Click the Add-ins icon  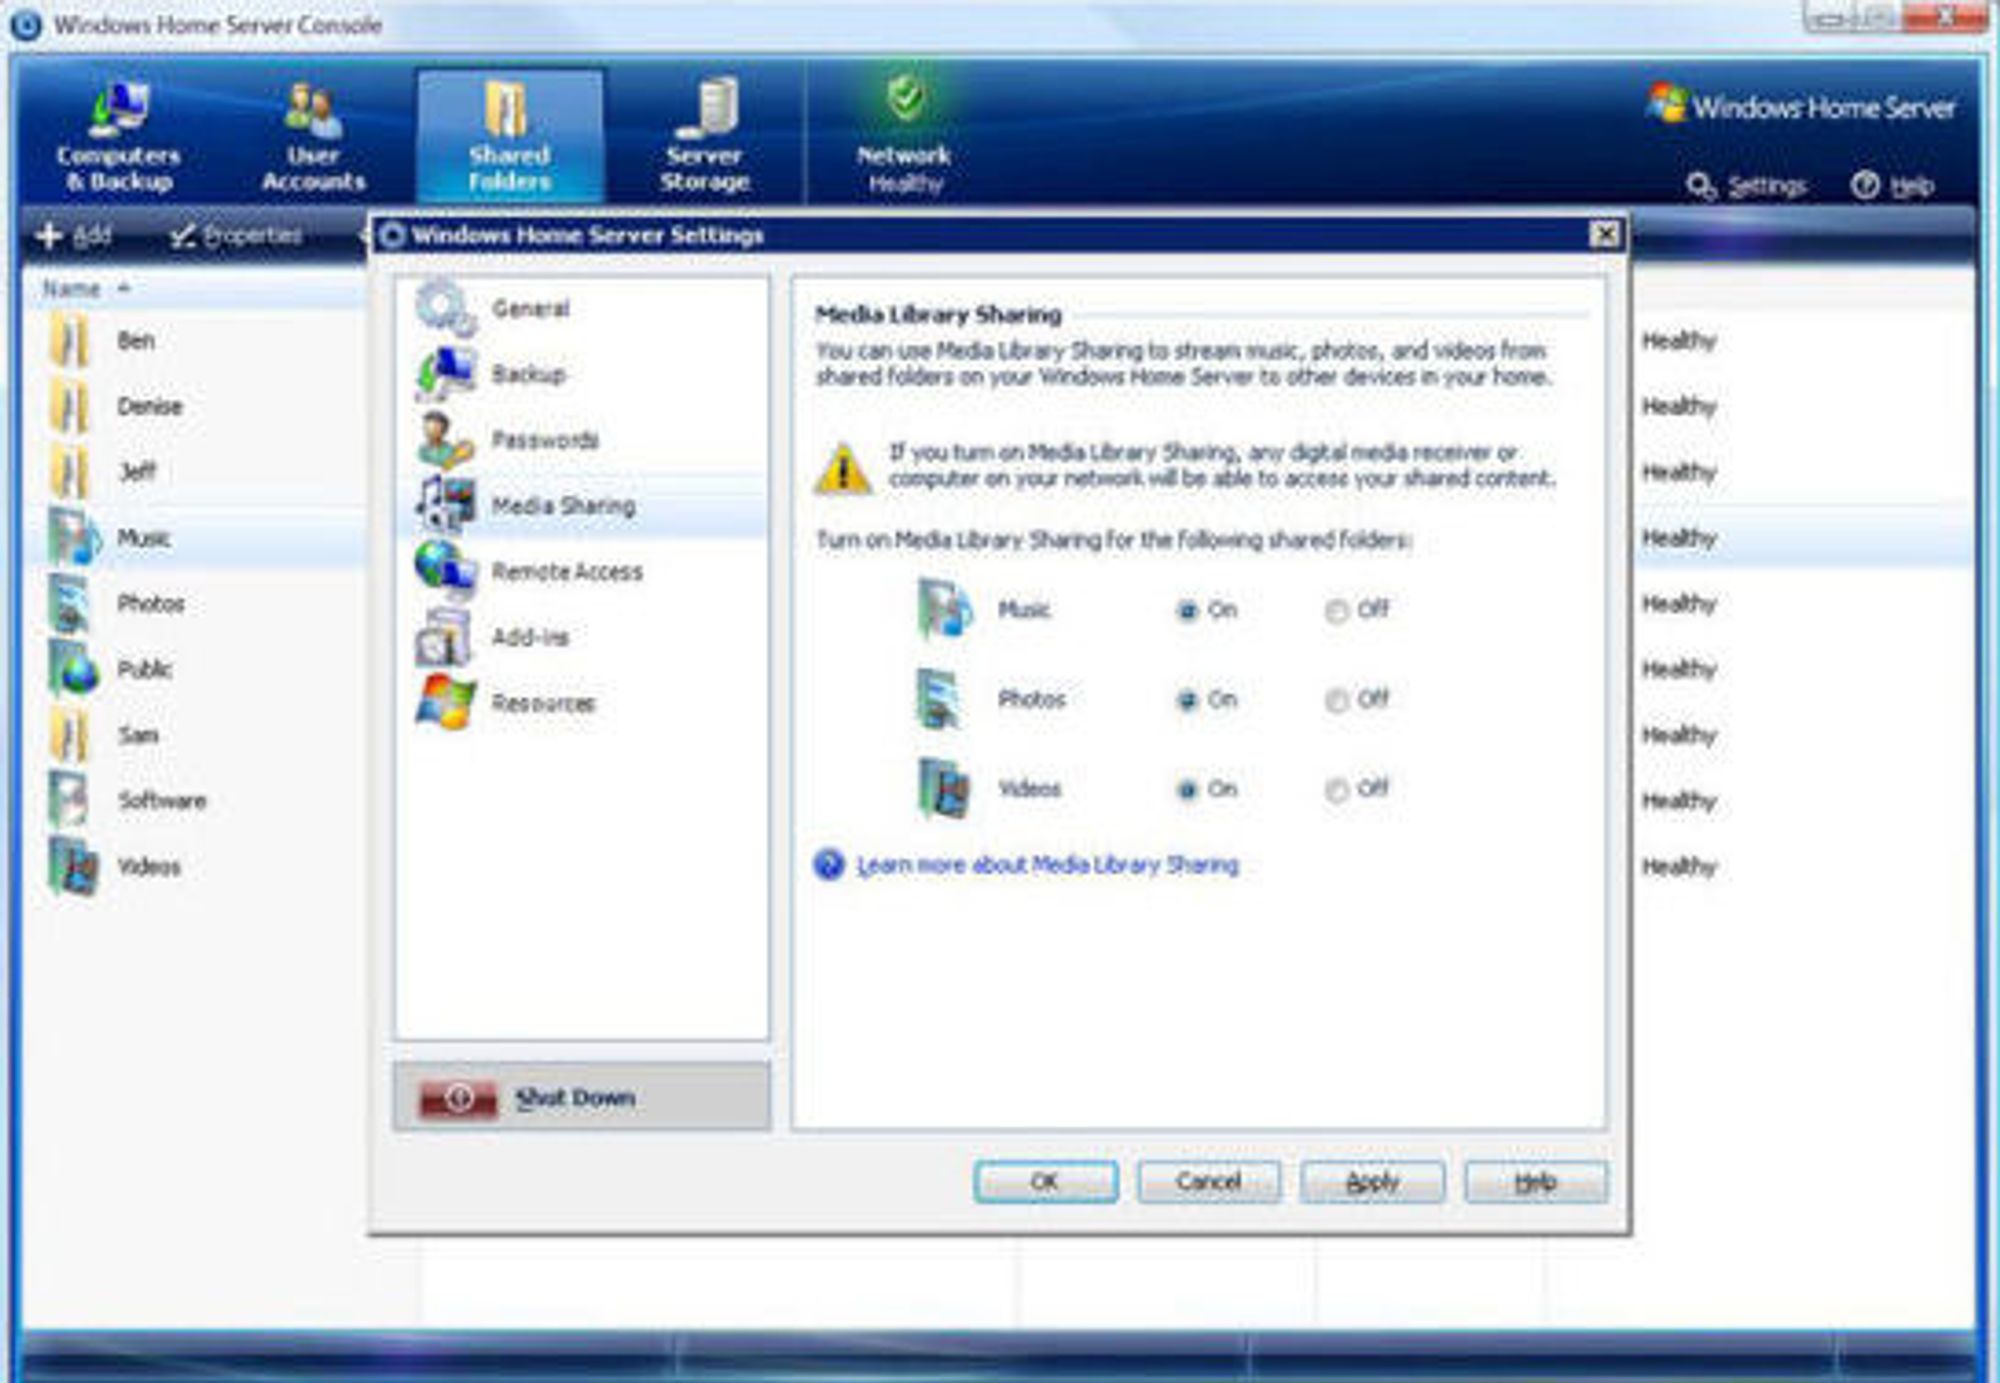click(443, 636)
